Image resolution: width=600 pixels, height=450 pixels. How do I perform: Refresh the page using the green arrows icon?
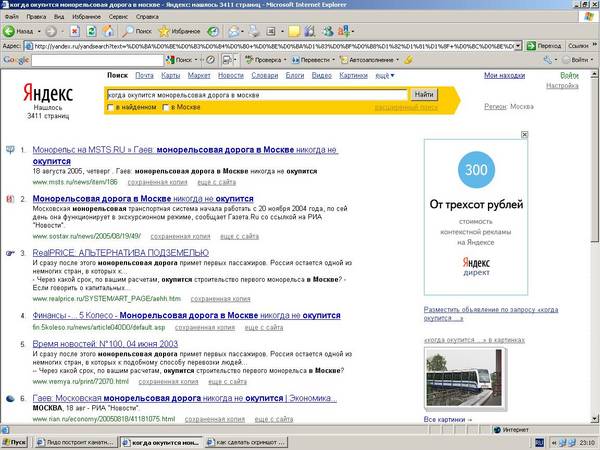pyautogui.click(x=91, y=31)
